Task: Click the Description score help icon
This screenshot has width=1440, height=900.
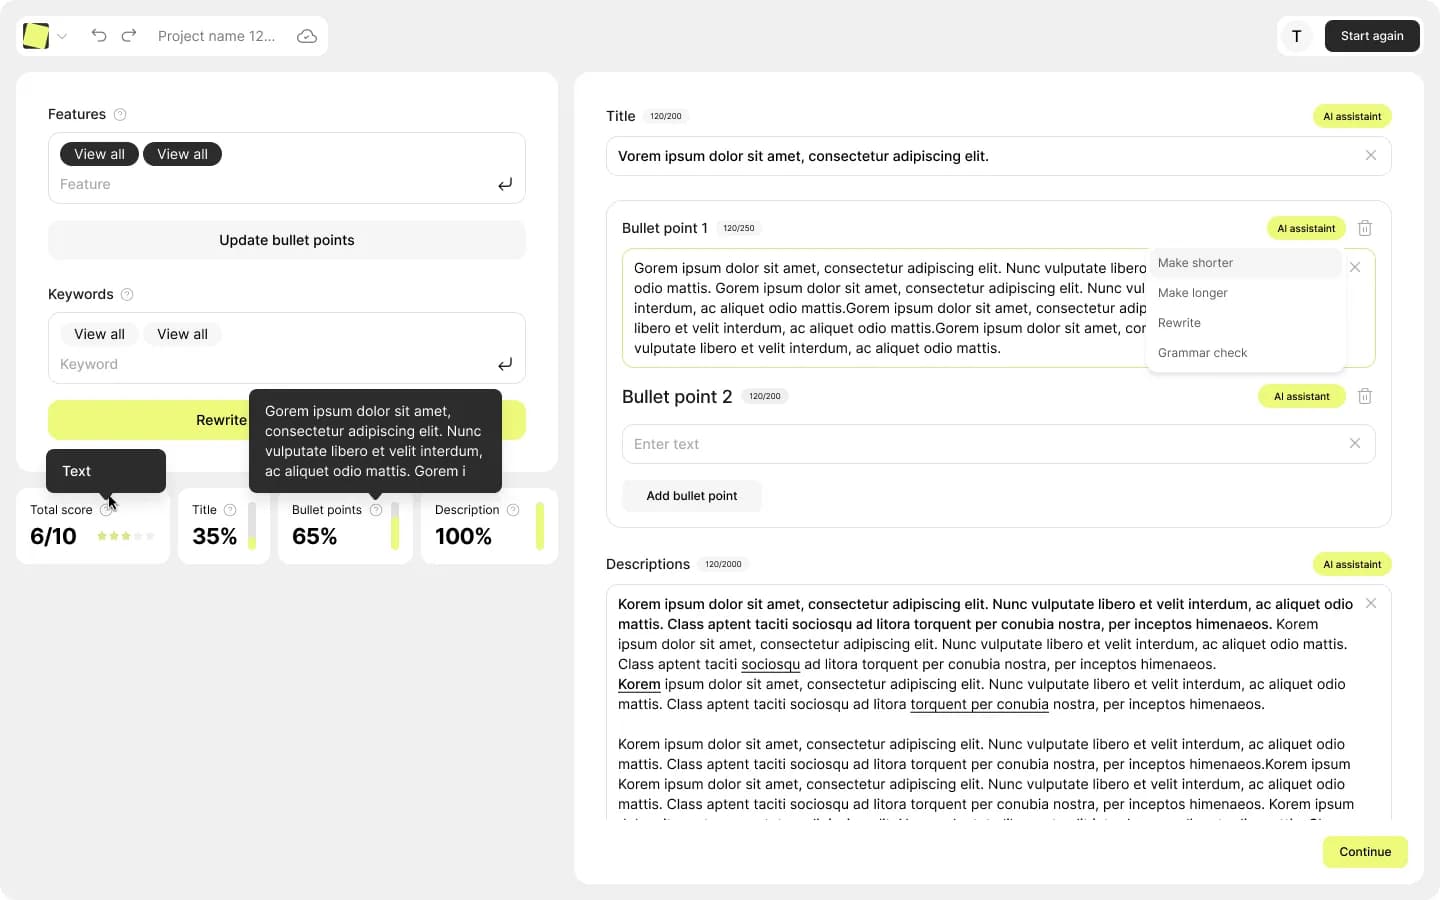Action: 513,510
